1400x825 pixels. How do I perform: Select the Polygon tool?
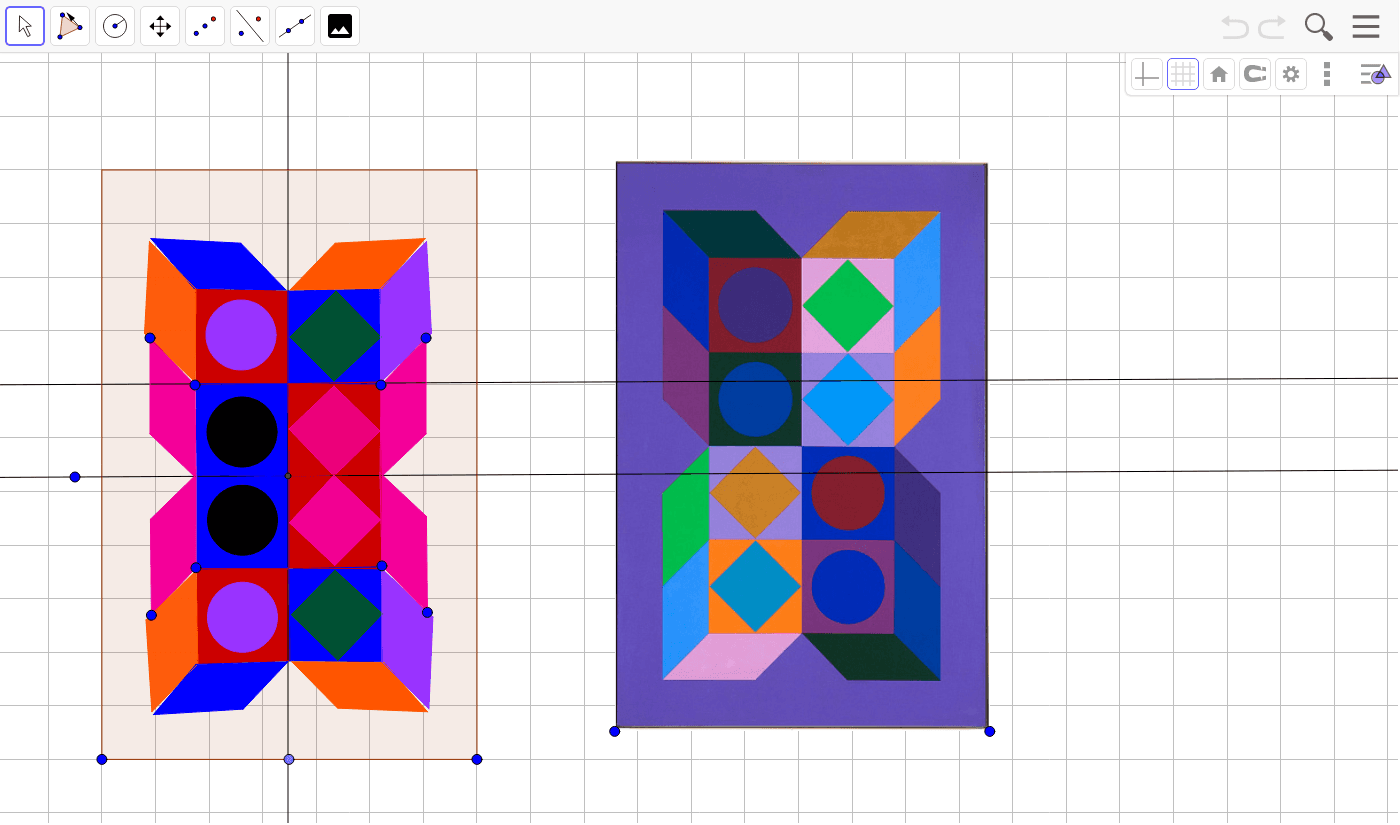pyautogui.click(x=70, y=26)
